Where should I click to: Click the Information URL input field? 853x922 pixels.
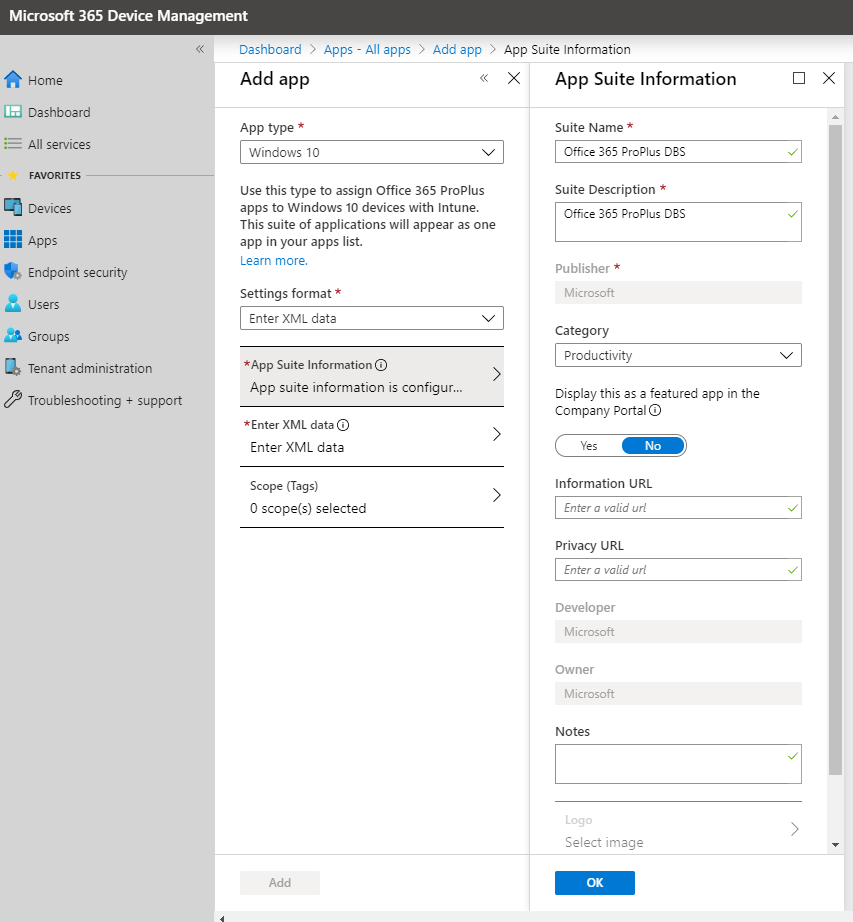(x=672, y=508)
